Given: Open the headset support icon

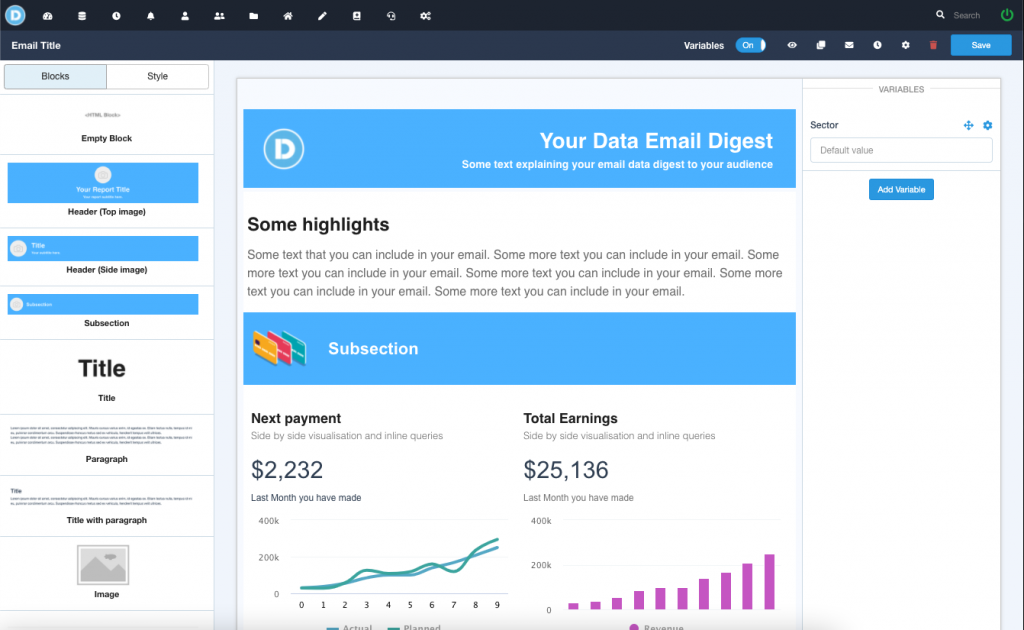Looking at the screenshot, I should [x=391, y=16].
